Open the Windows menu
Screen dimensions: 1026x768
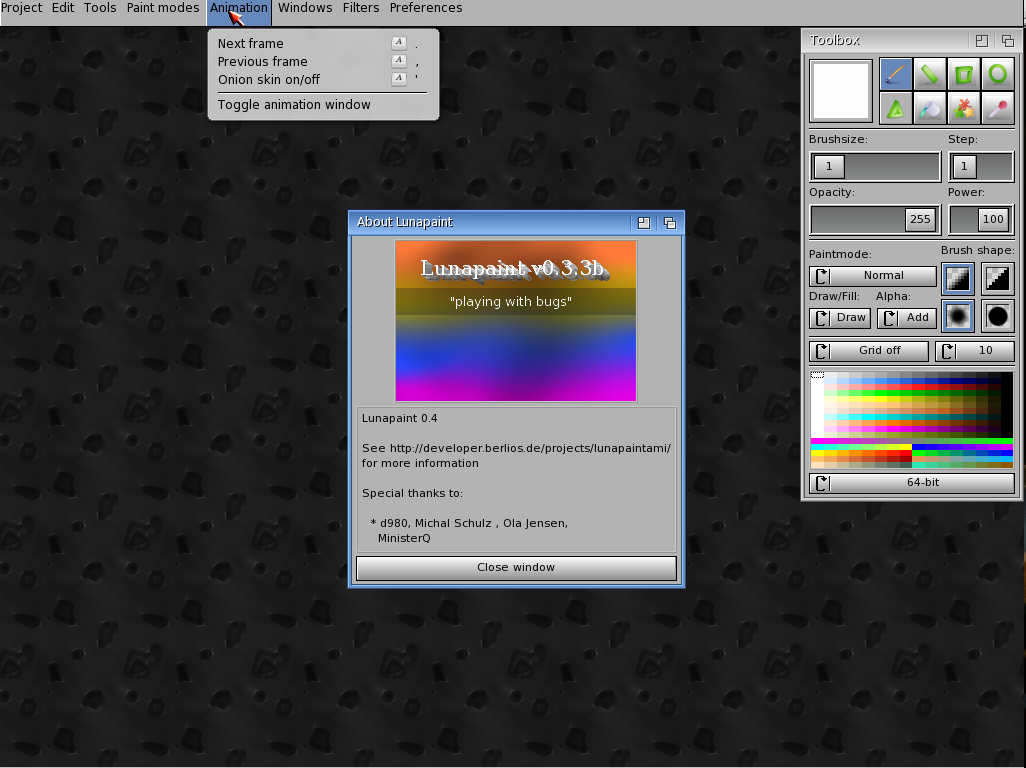pos(305,8)
